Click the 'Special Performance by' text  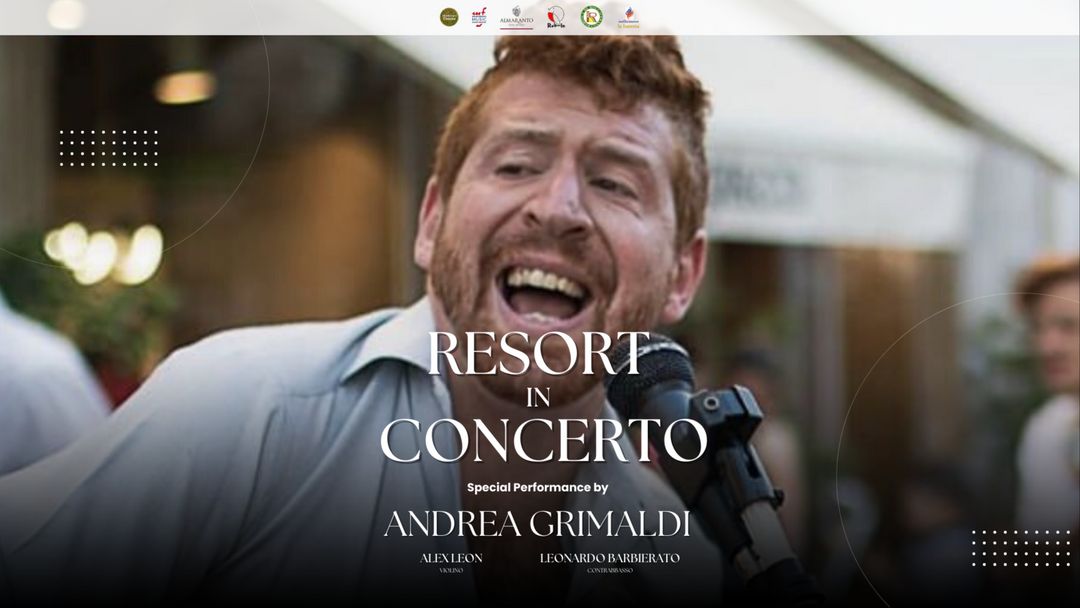click(x=537, y=488)
